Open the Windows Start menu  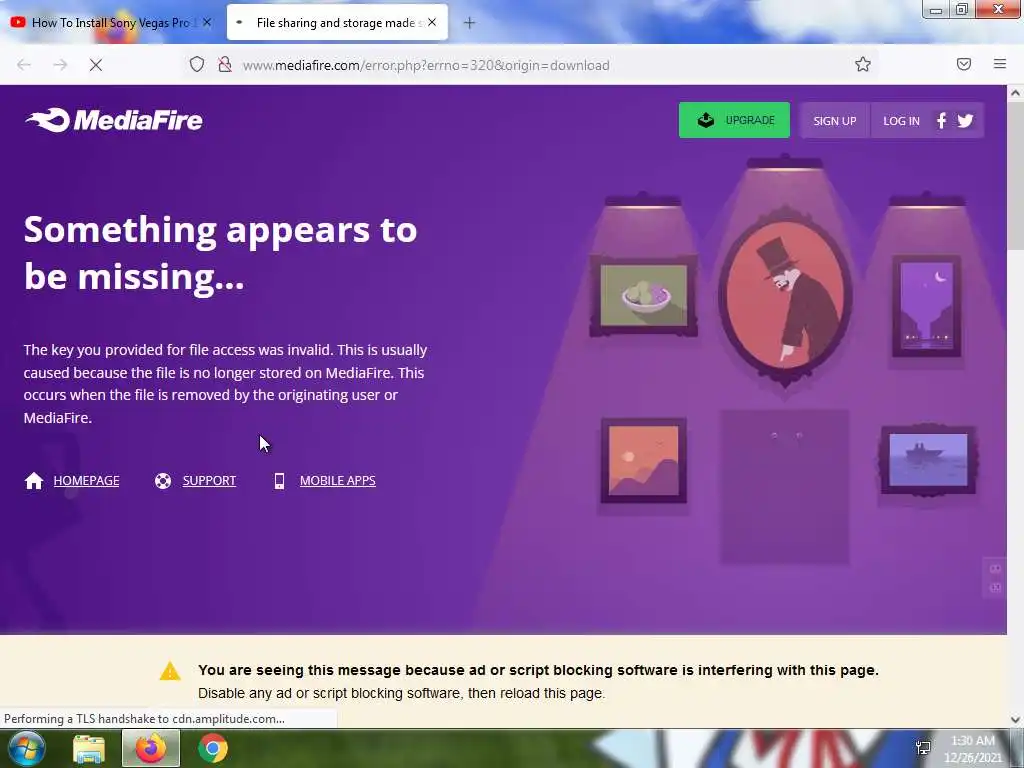(26, 748)
